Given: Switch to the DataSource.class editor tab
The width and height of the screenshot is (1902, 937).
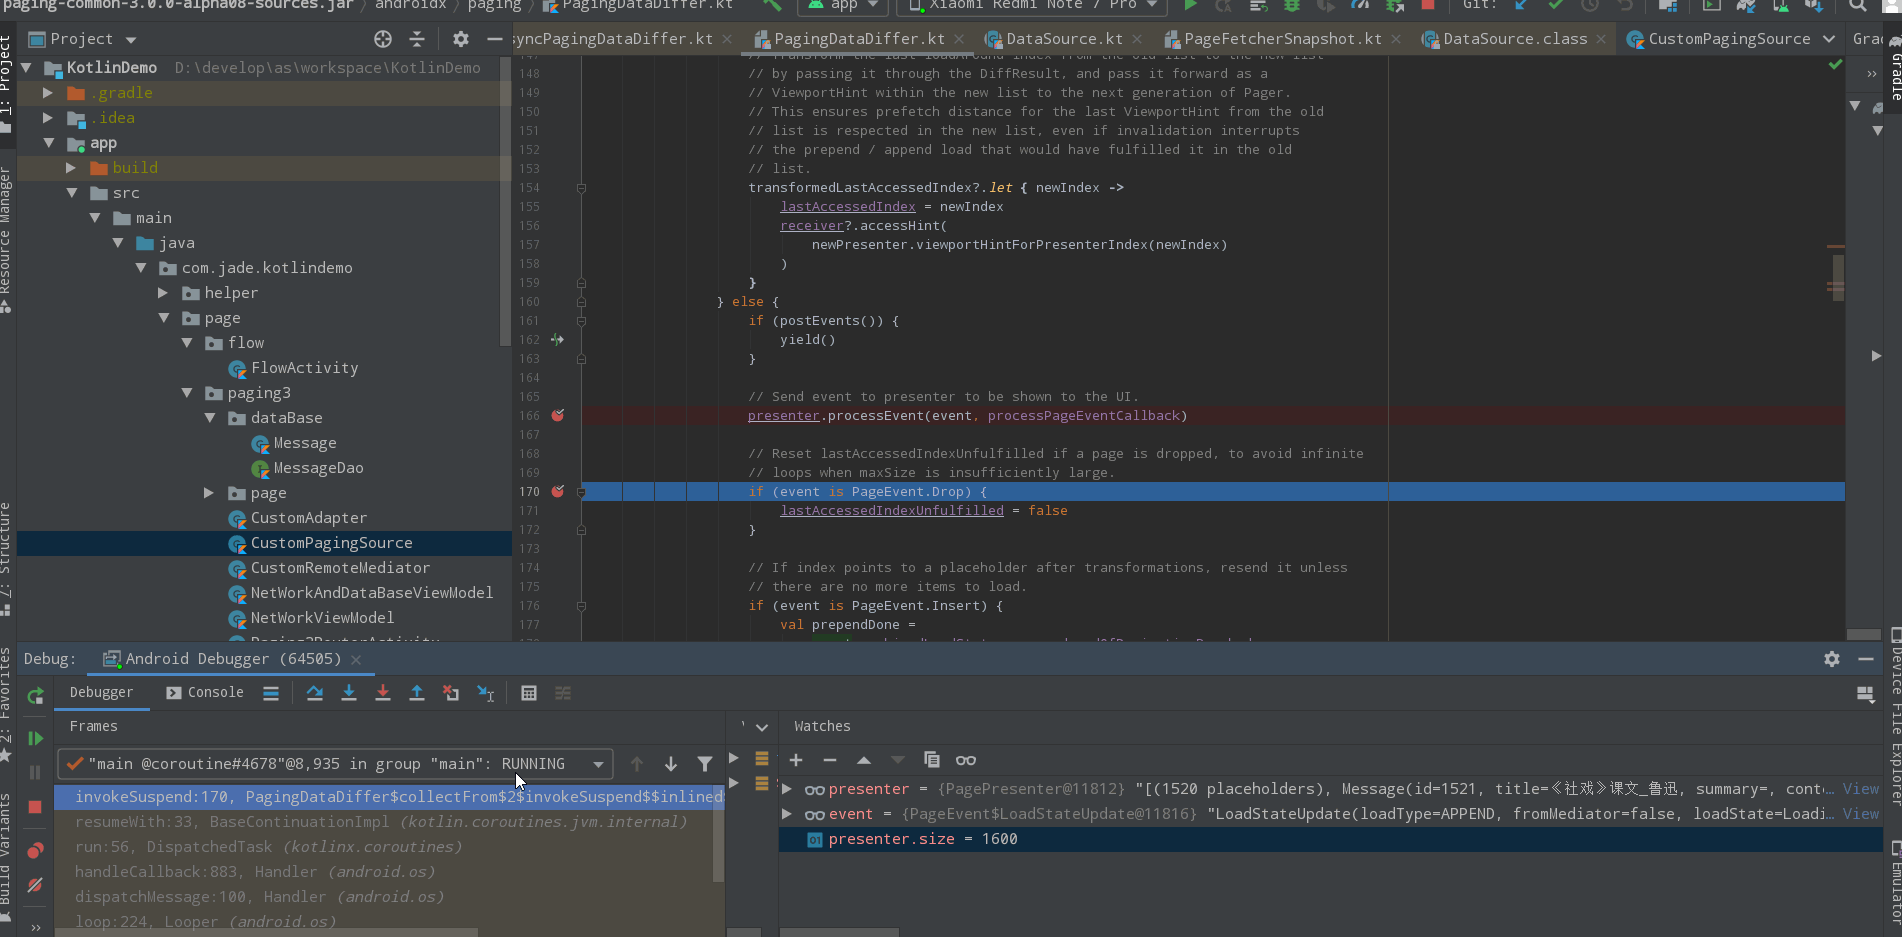Looking at the screenshot, I should [x=1515, y=39].
